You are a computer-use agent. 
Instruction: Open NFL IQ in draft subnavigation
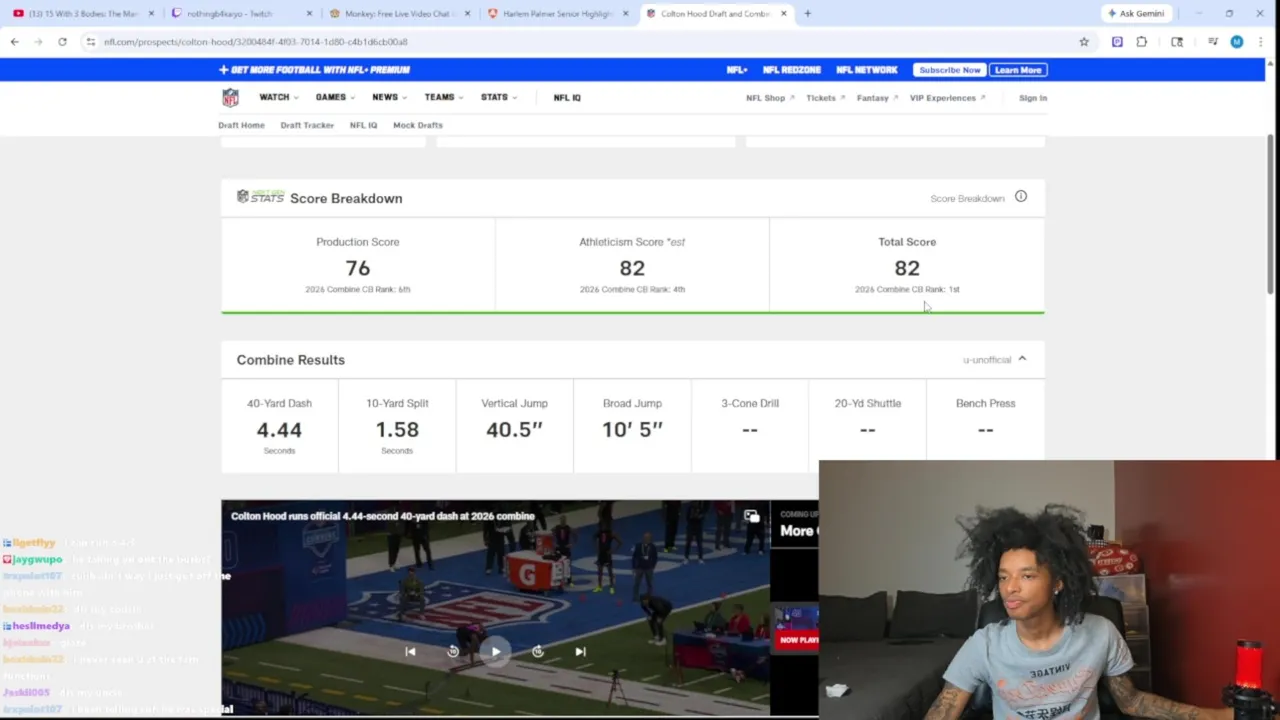point(363,125)
